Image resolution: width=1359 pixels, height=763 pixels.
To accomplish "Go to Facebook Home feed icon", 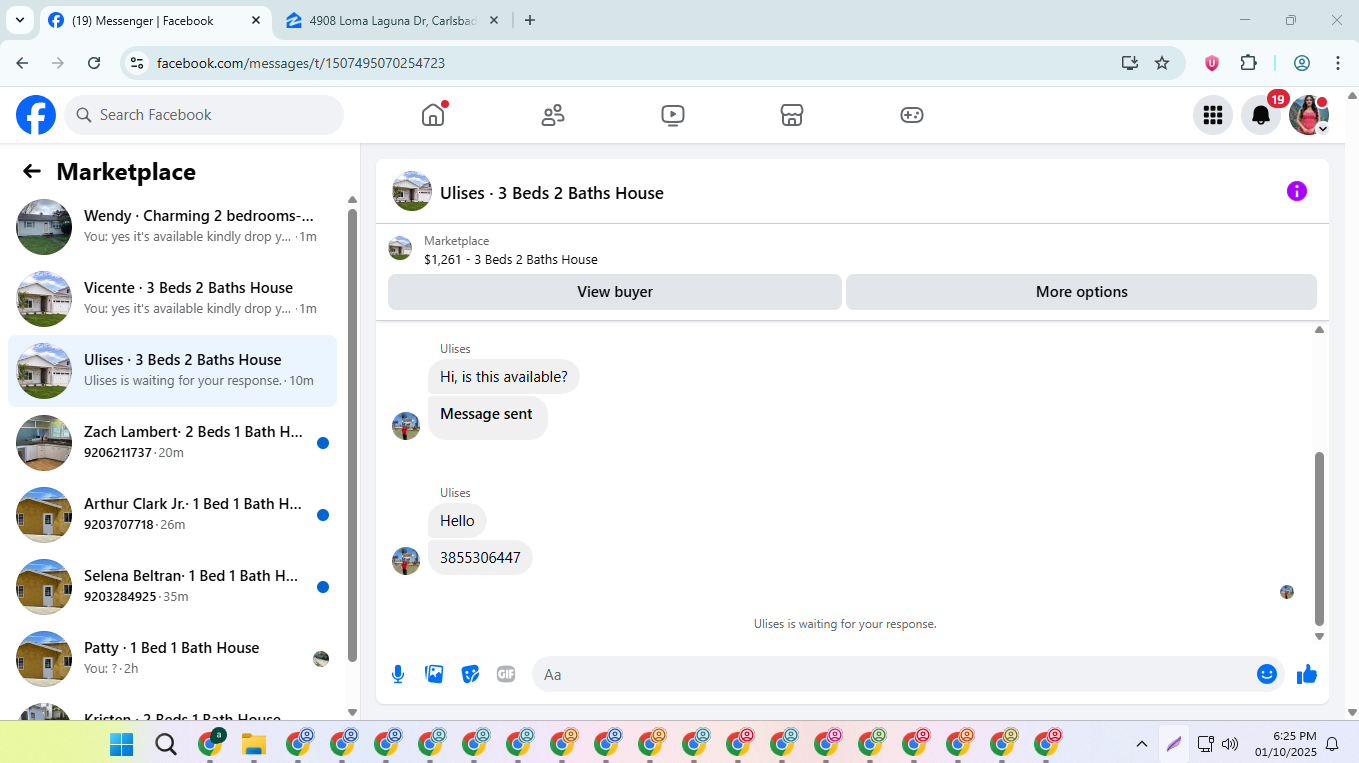I will 433,115.
